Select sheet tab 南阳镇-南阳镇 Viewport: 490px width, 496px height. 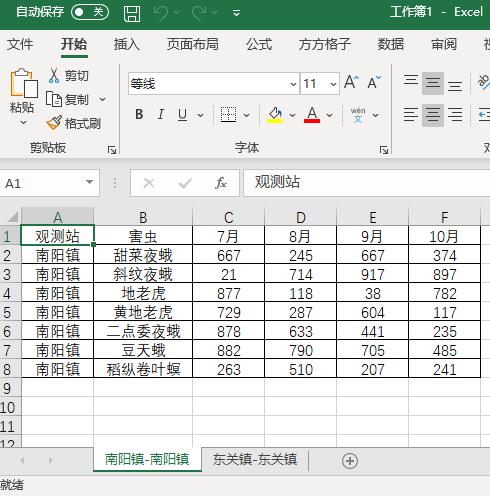147,460
